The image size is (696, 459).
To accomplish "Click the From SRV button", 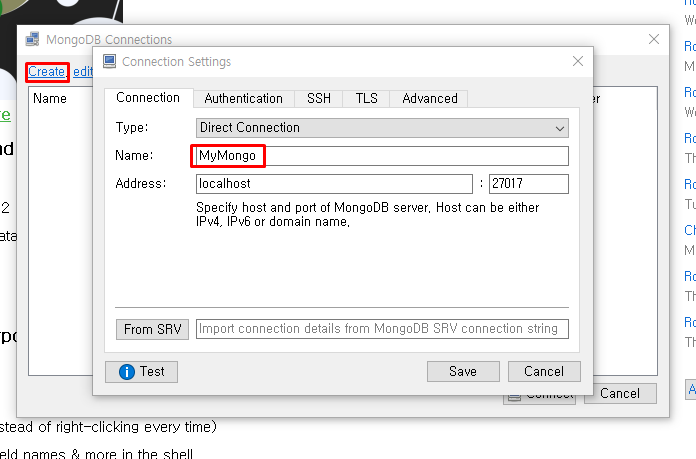I will [152, 329].
